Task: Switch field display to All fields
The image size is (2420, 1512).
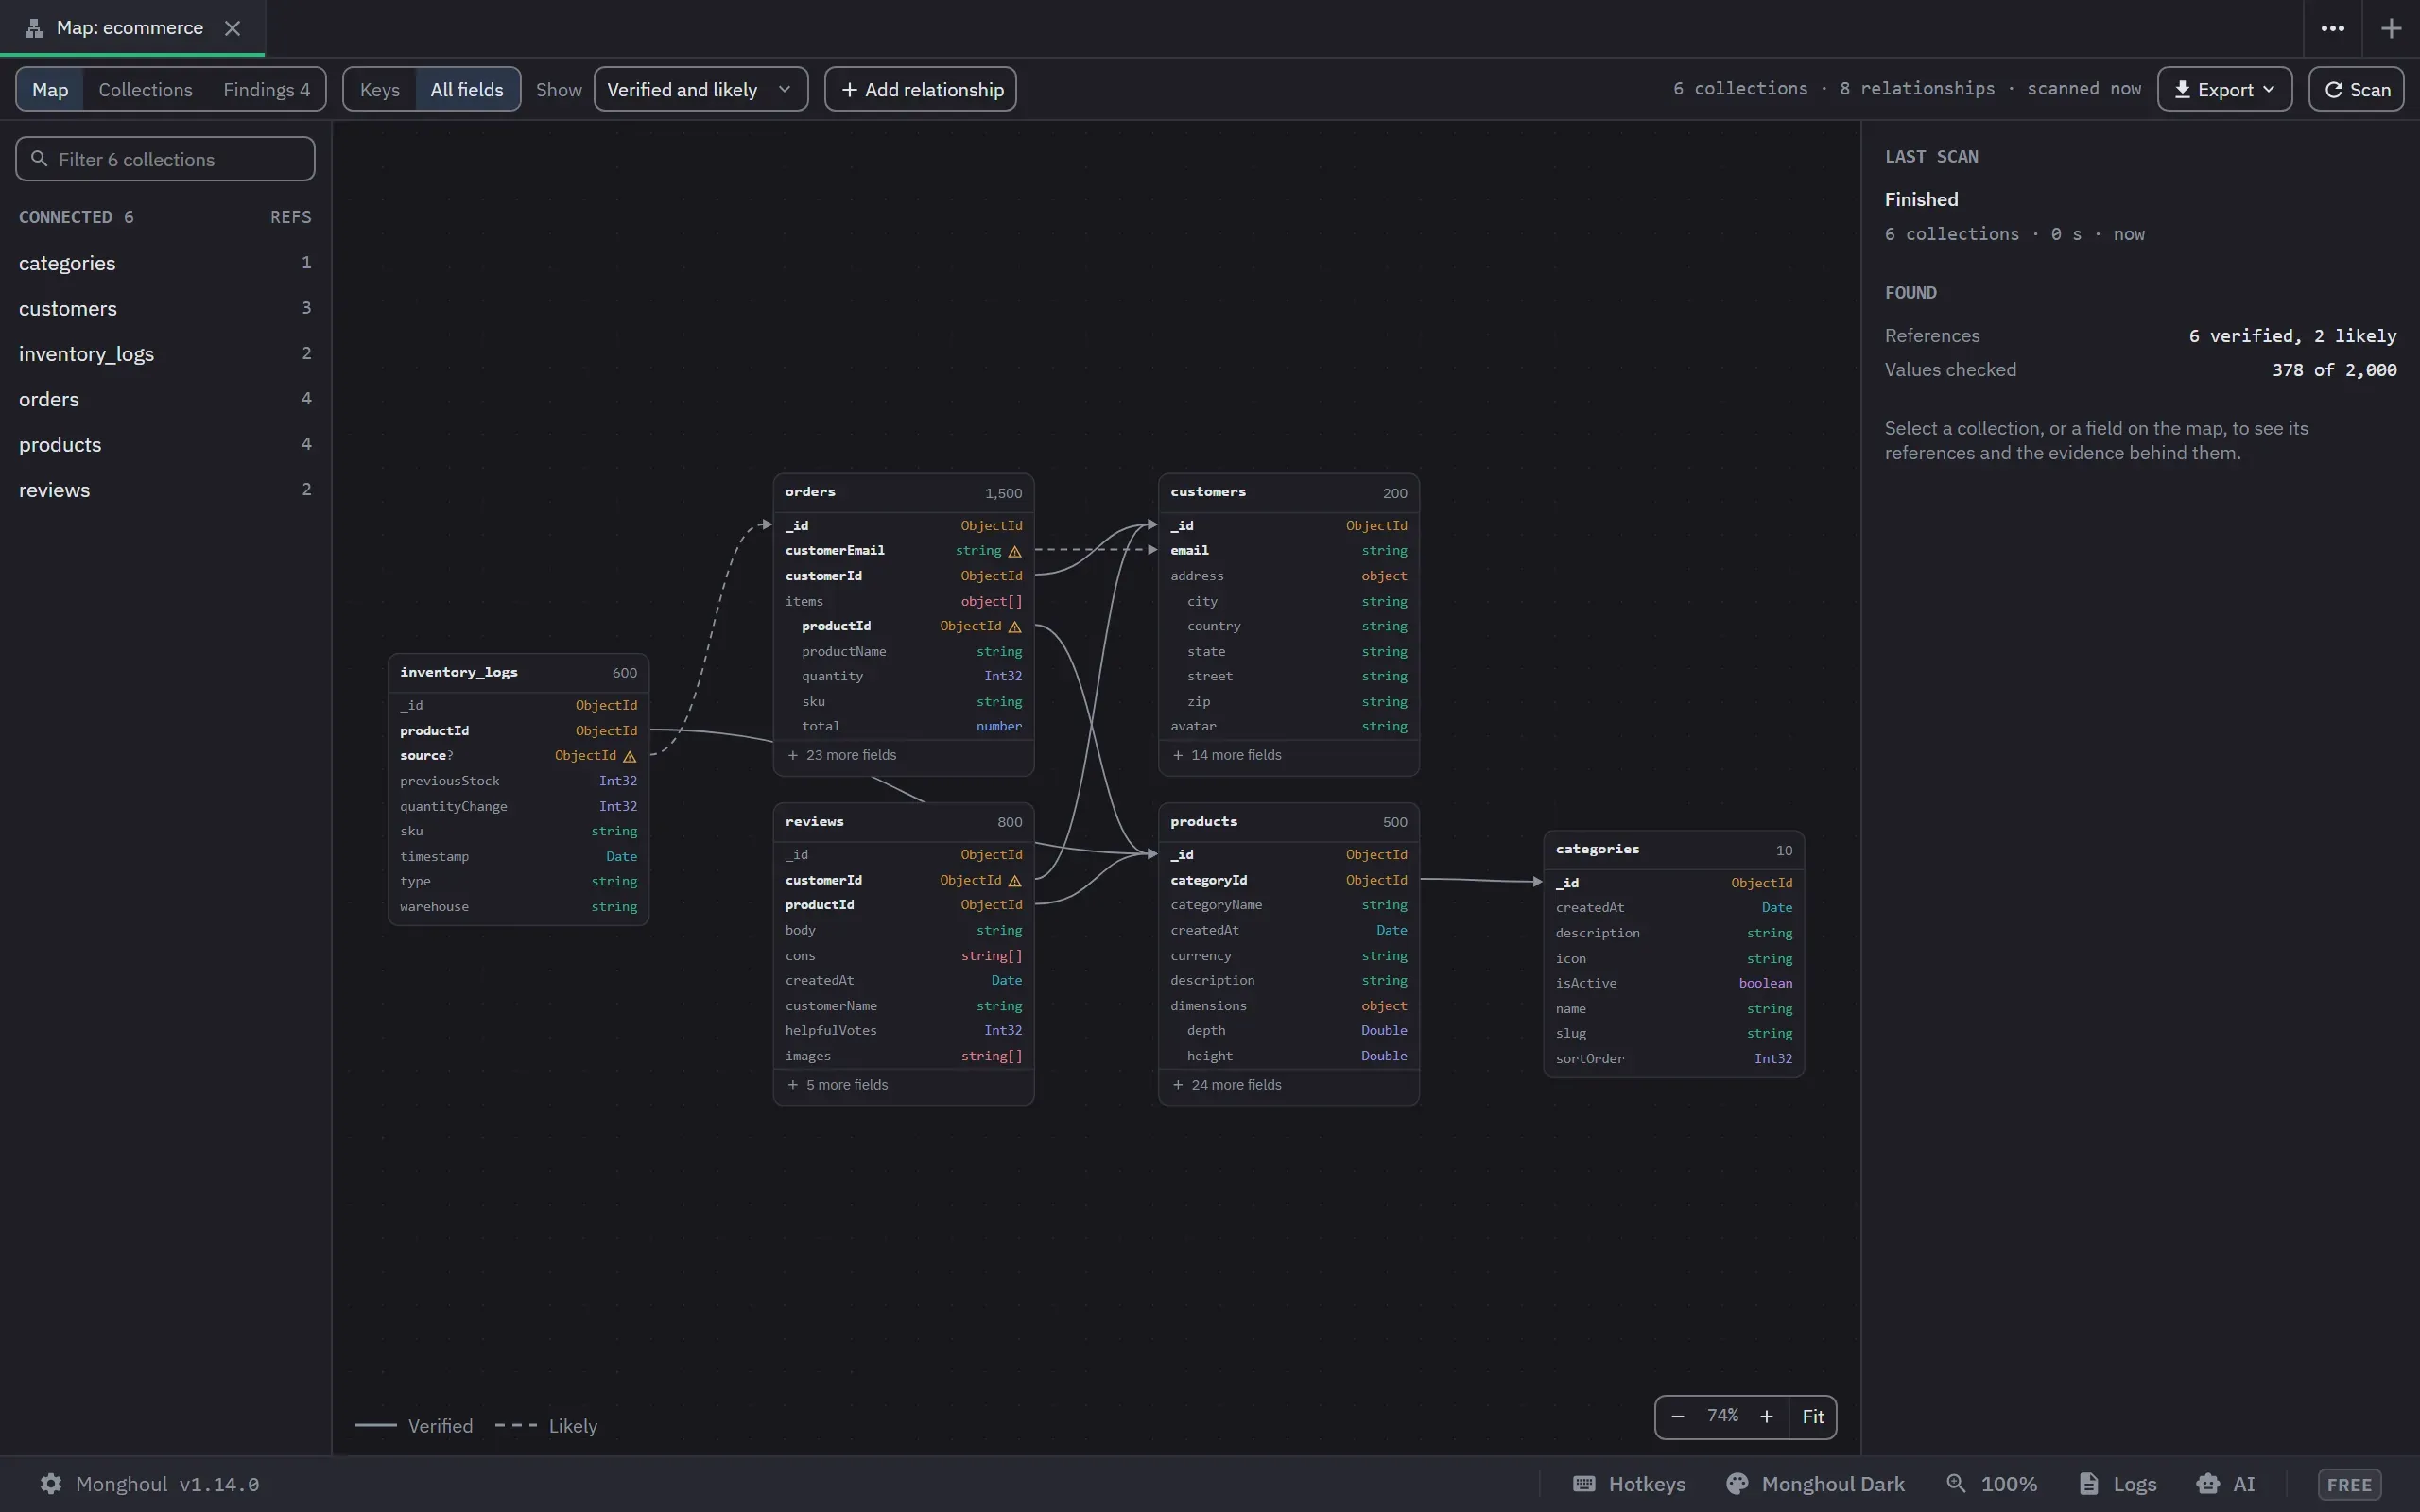Action: [467, 90]
